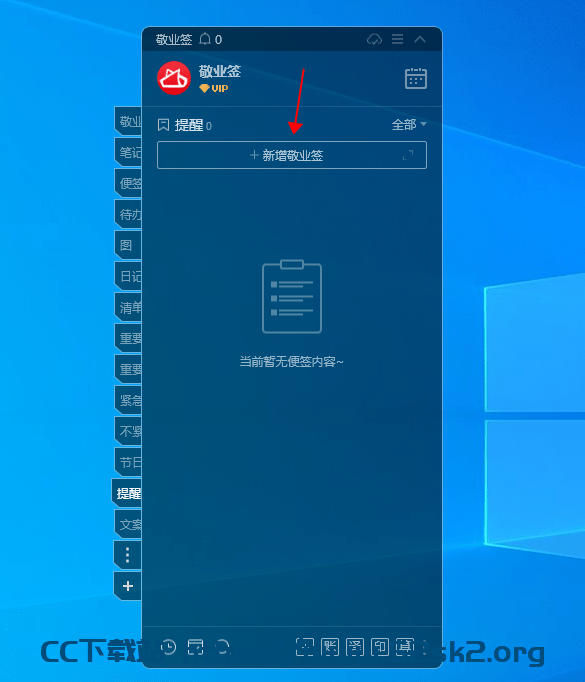Collapse window with the up chevron

click(x=420, y=39)
